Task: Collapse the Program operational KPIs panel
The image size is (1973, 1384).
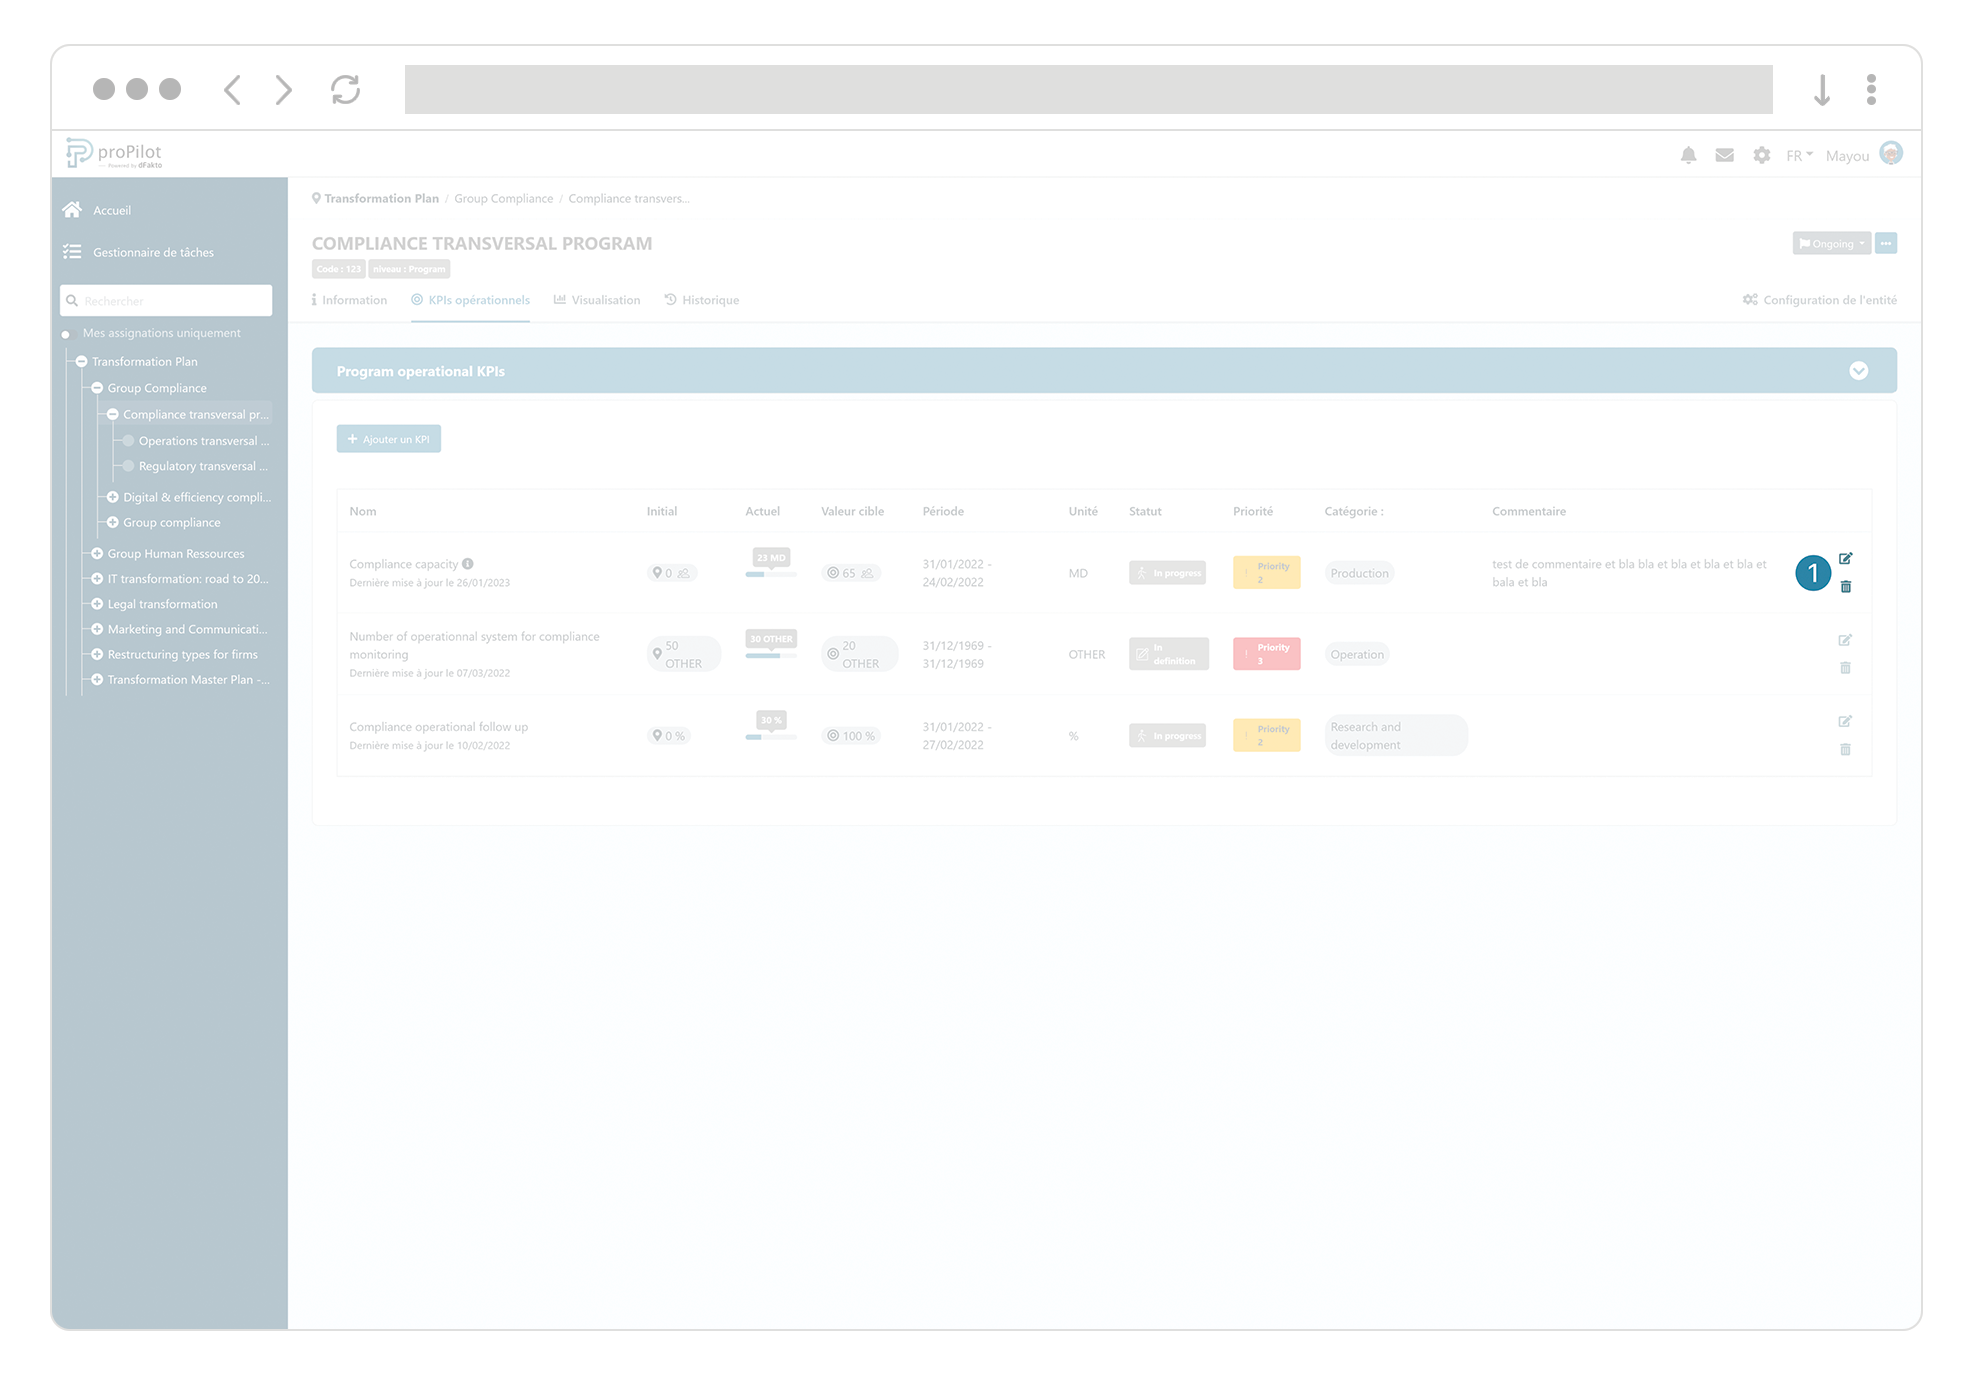Action: click(1859, 370)
